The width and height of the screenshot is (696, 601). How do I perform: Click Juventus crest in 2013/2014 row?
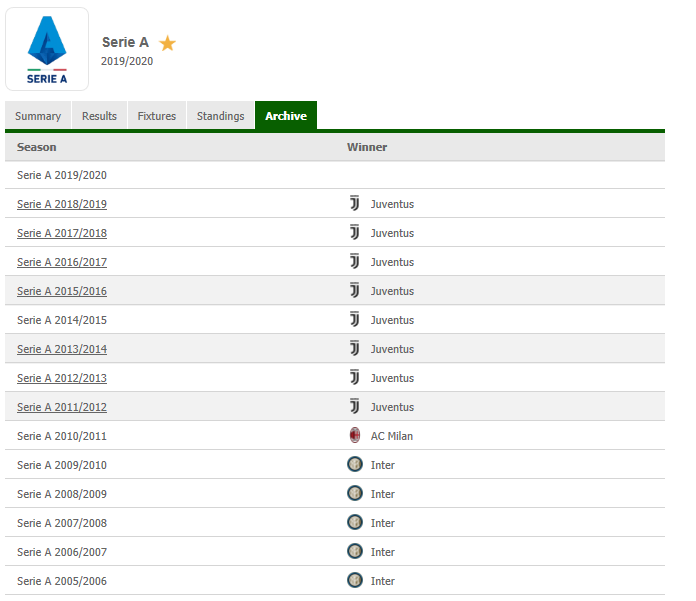click(354, 348)
